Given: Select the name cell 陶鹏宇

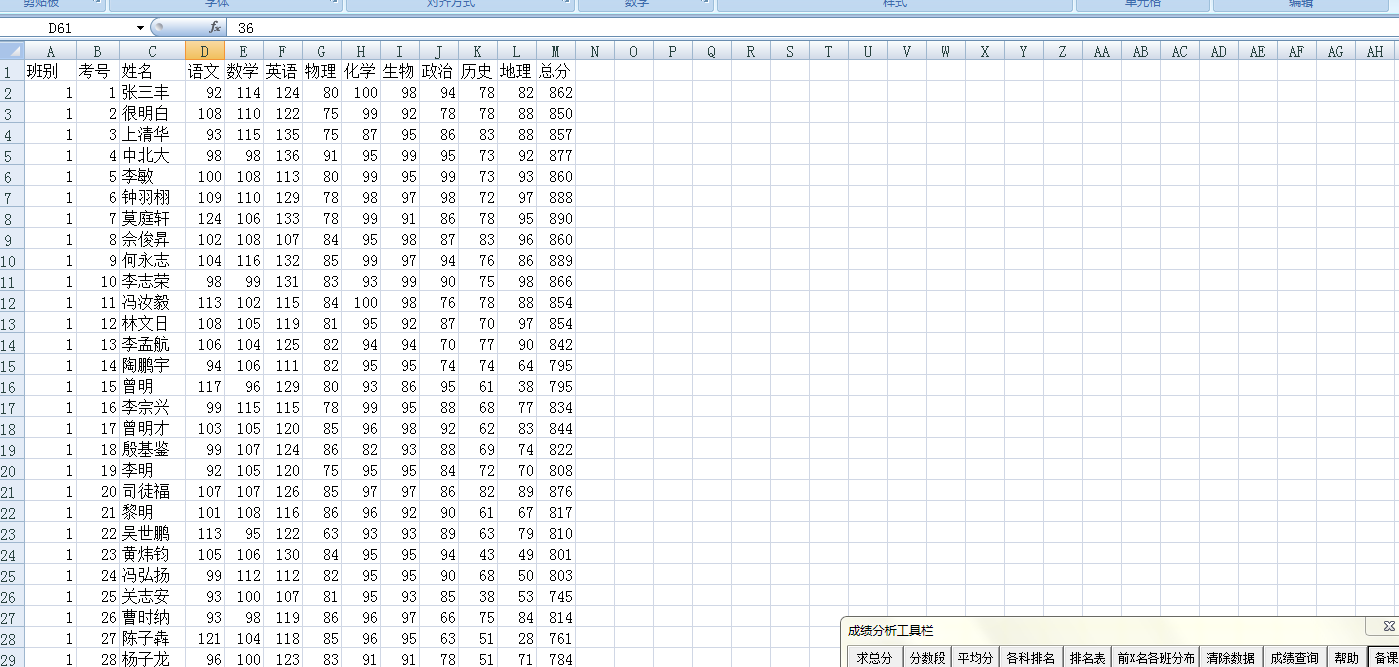Looking at the screenshot, I should tap(152, 365).
